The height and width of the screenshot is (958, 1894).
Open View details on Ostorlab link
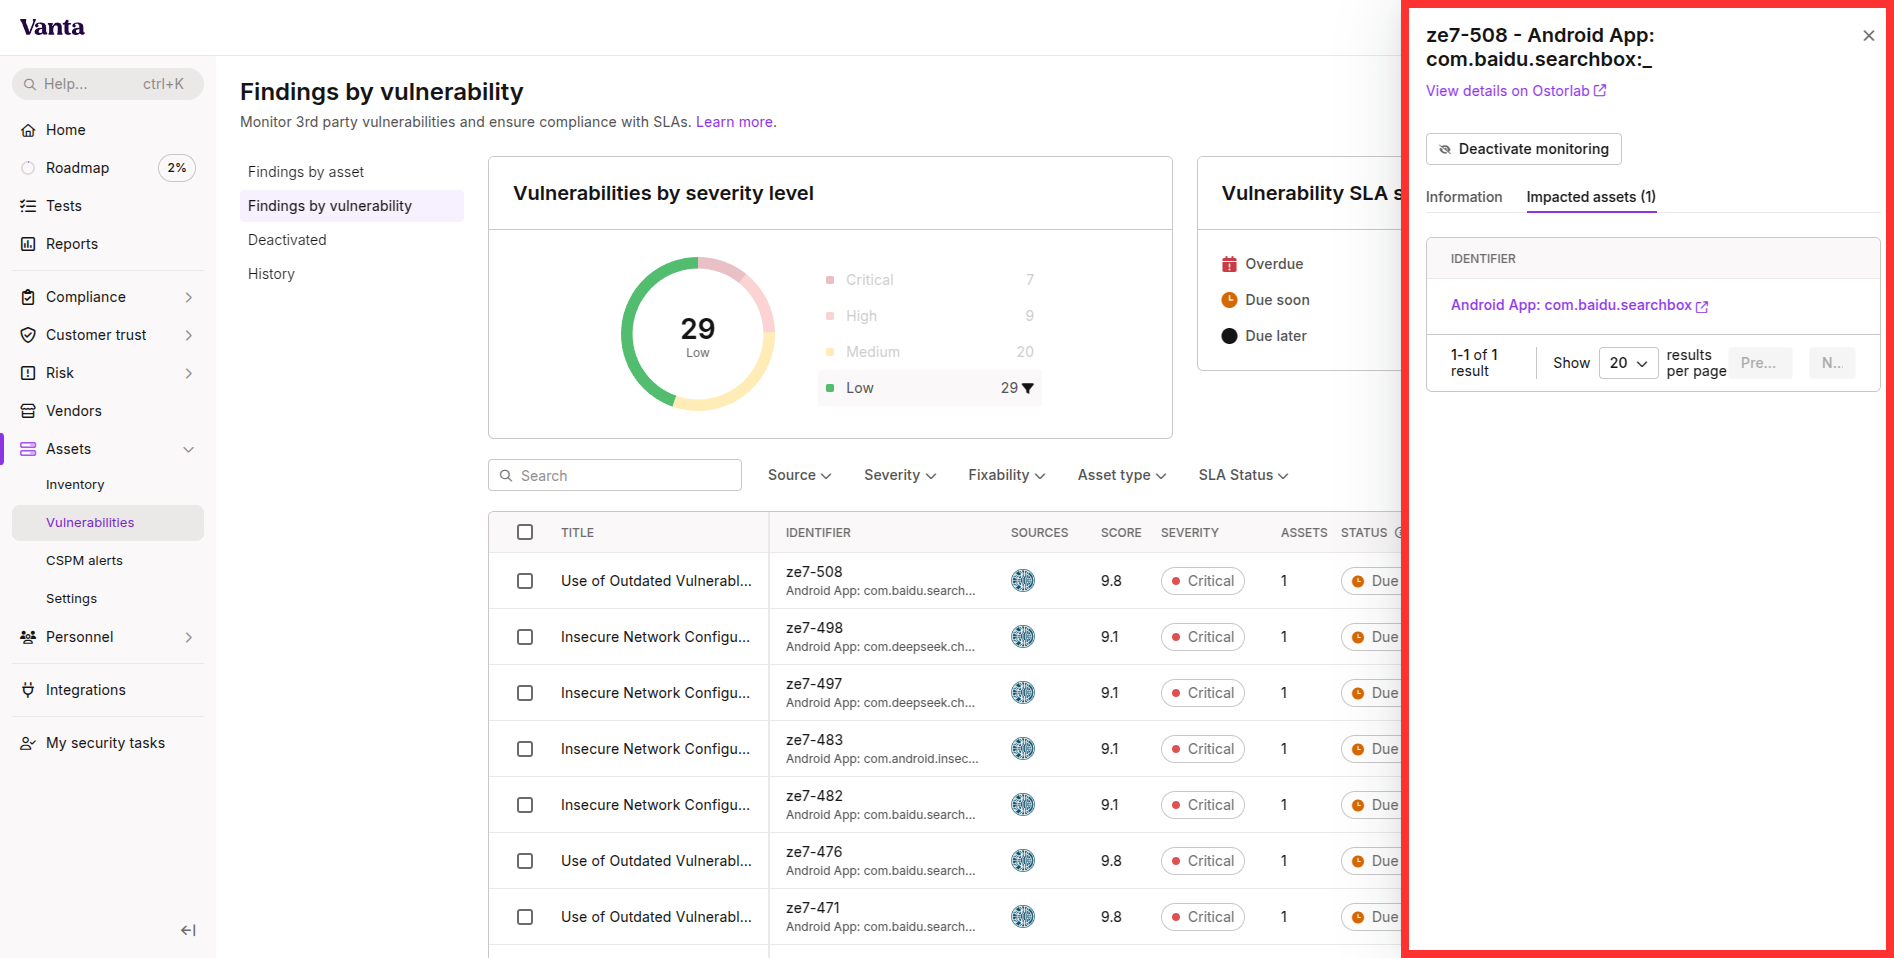[x=1516, y=91]
